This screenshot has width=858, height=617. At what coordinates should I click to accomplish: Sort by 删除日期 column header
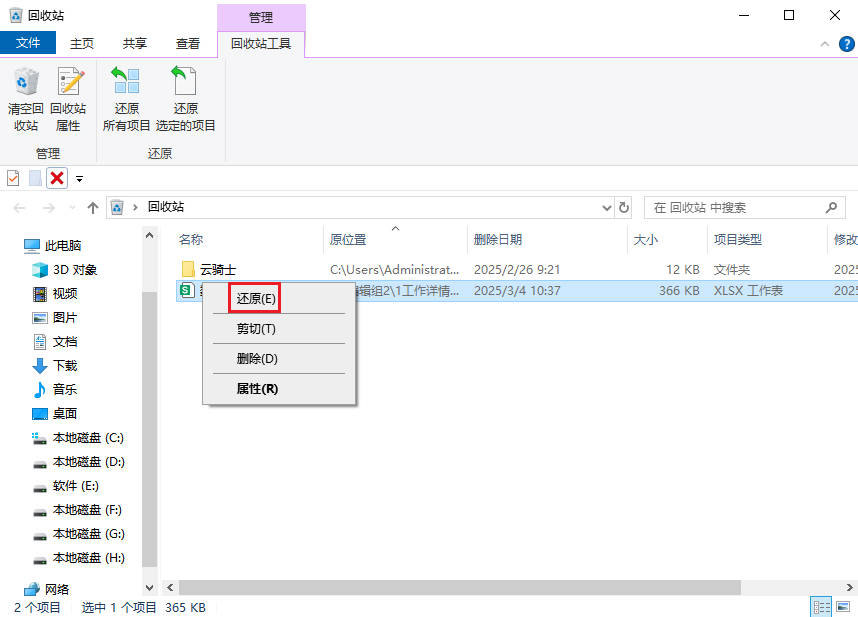pyautogui.click(x=498, y=240)
